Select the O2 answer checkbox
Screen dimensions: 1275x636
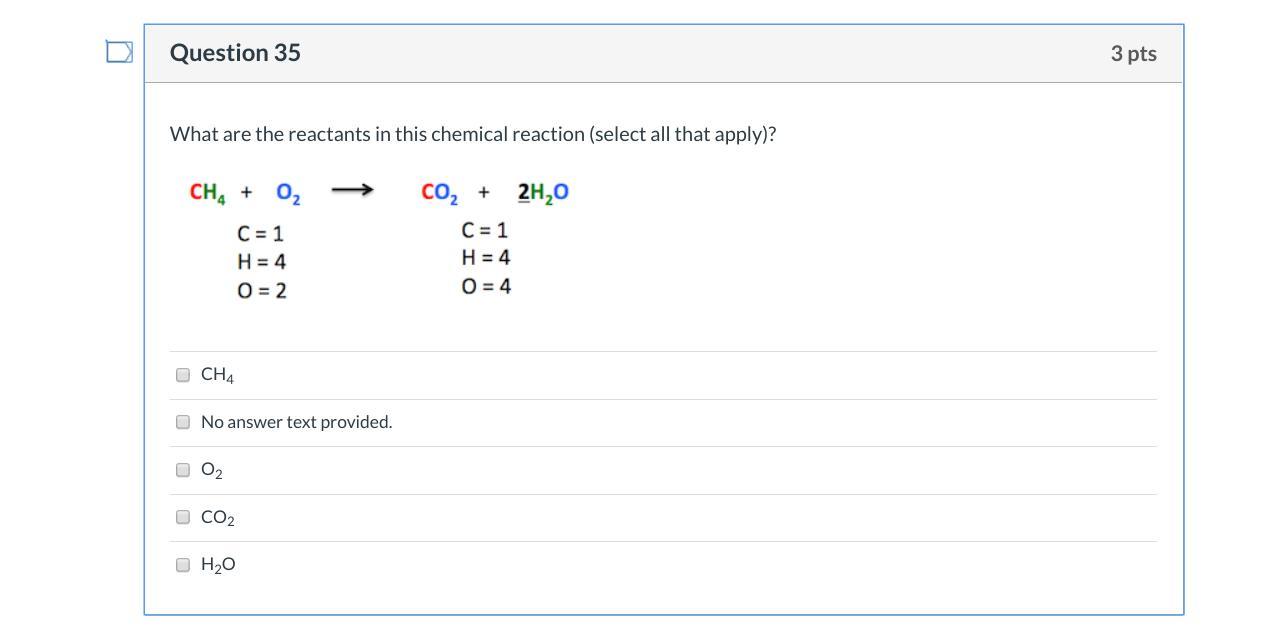point(183,470)
